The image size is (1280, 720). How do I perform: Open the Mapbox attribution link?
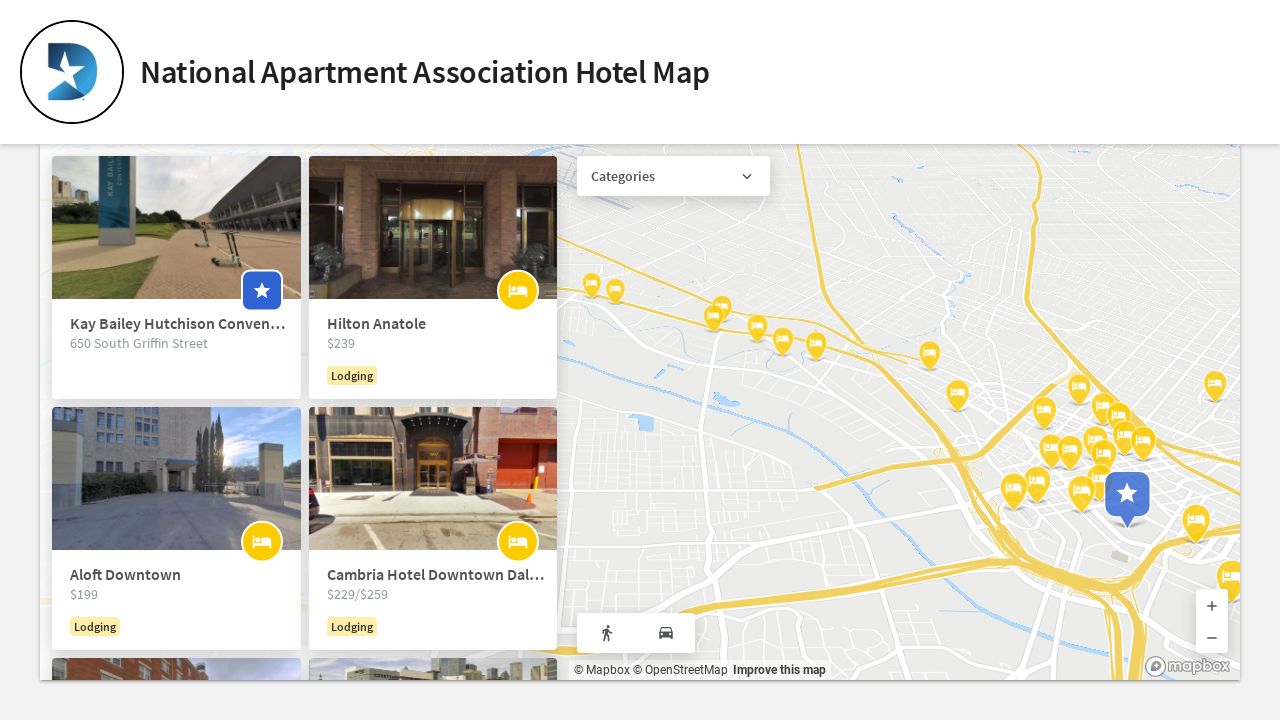pyautogui.click(x=601, y=670)
